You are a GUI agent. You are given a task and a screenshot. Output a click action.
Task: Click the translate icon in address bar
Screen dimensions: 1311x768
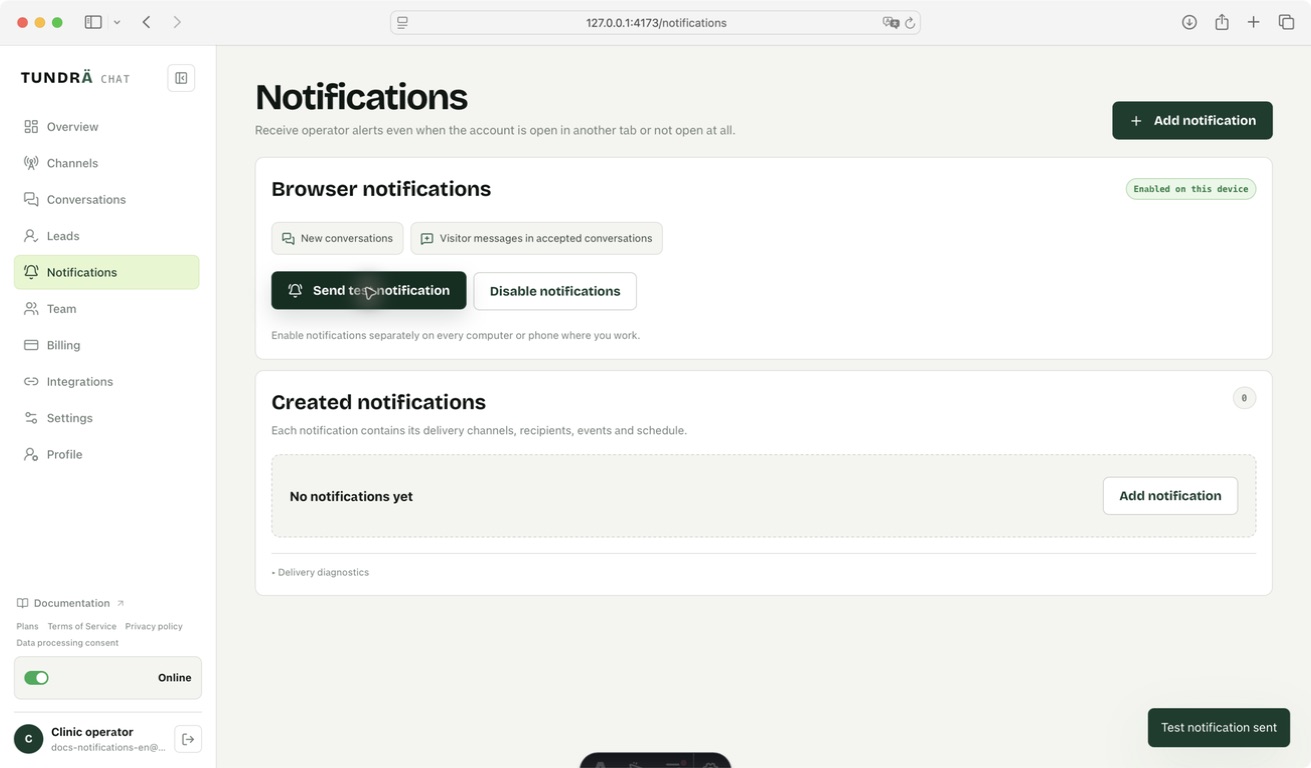[x=890, y=23]
